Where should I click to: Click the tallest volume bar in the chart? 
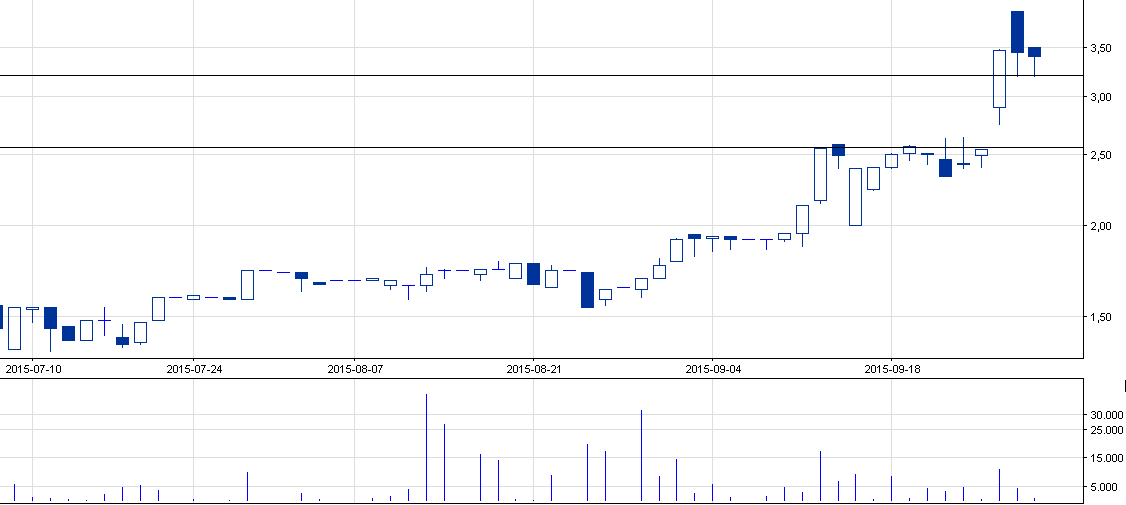pos(427,447)
